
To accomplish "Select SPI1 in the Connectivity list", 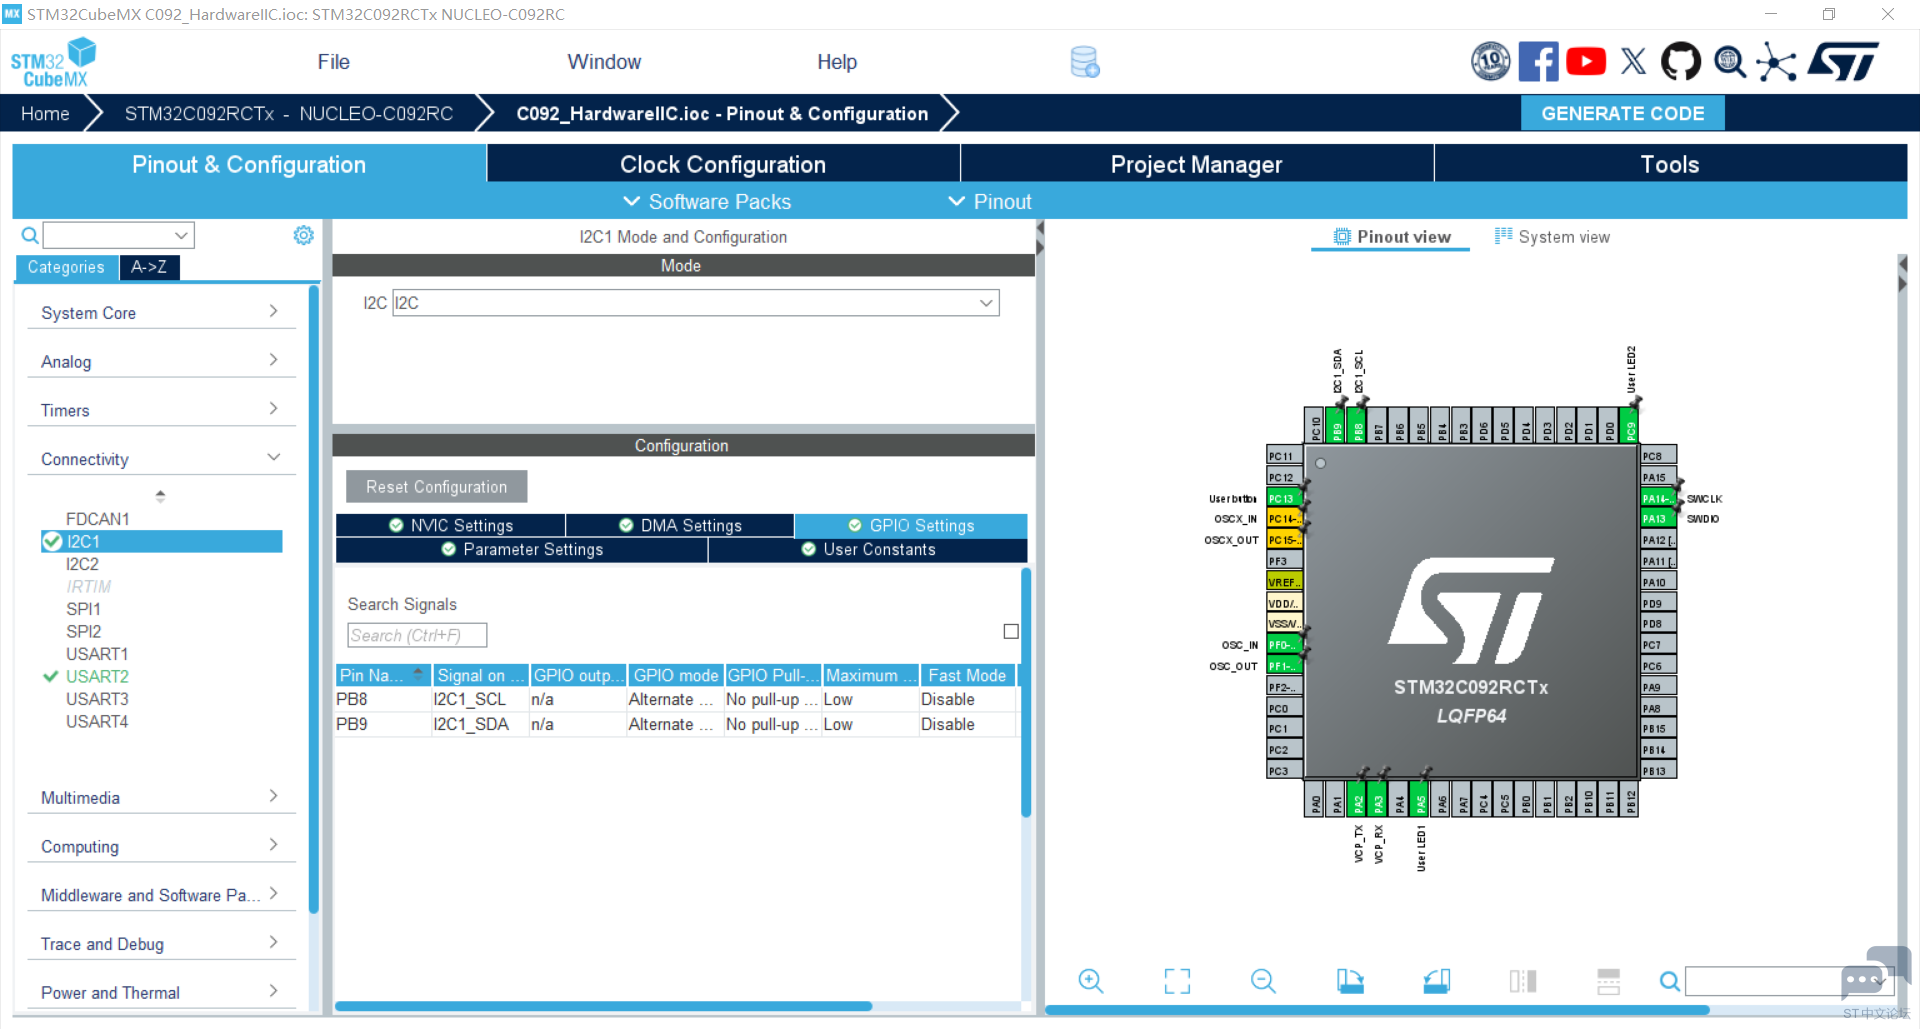I will click(83, 609).
